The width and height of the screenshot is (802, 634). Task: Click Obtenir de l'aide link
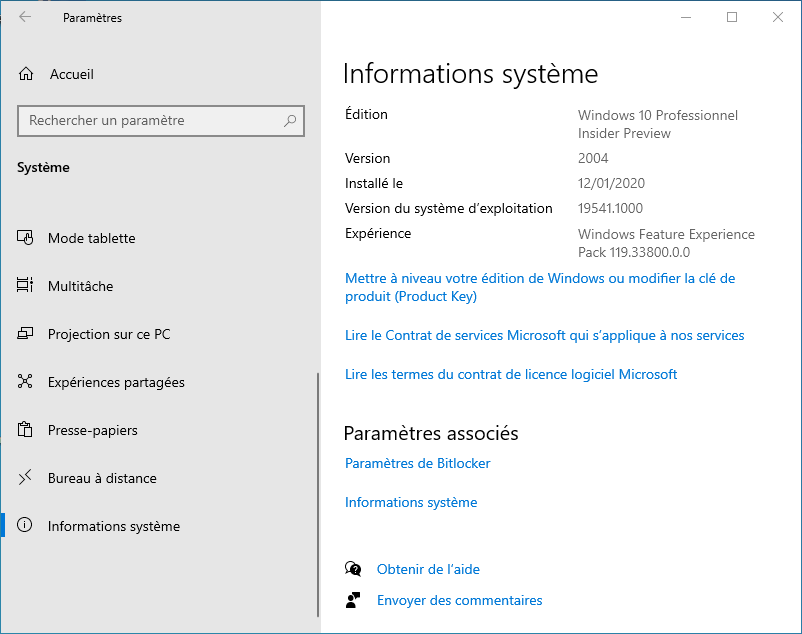(428, 569)
